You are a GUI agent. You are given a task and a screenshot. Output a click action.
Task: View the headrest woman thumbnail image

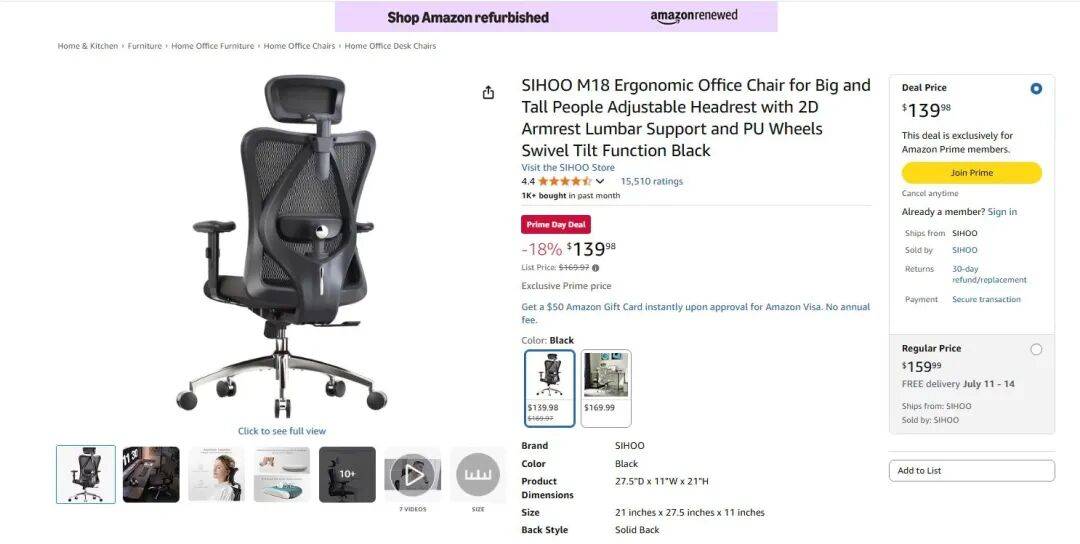(216, 474)
